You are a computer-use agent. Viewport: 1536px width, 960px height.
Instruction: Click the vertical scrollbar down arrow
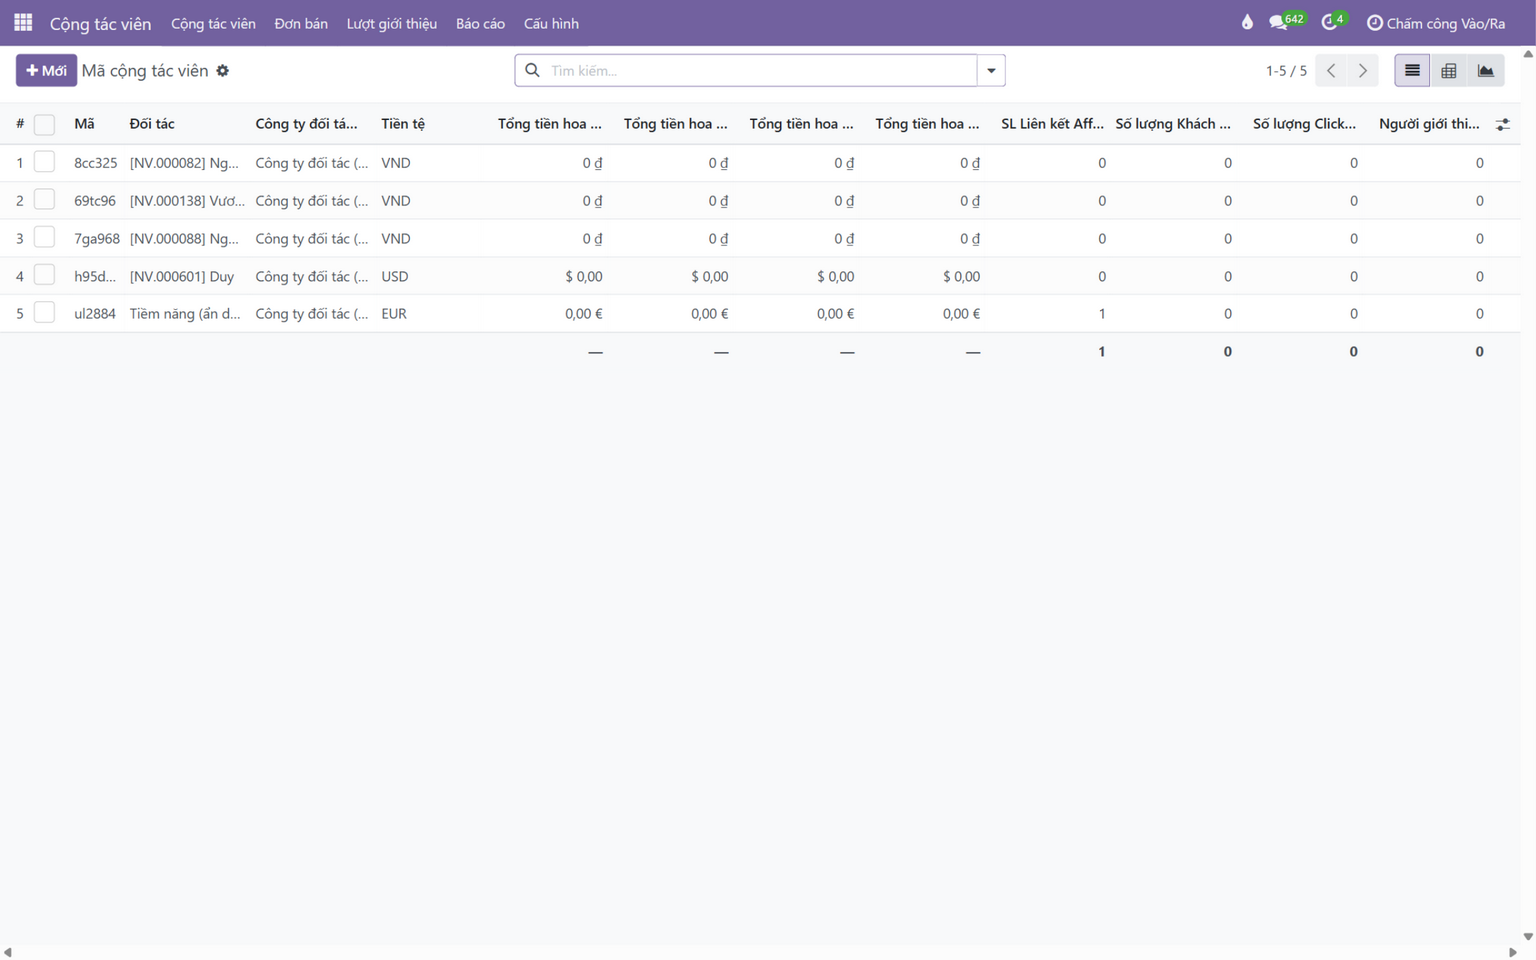1528,937
